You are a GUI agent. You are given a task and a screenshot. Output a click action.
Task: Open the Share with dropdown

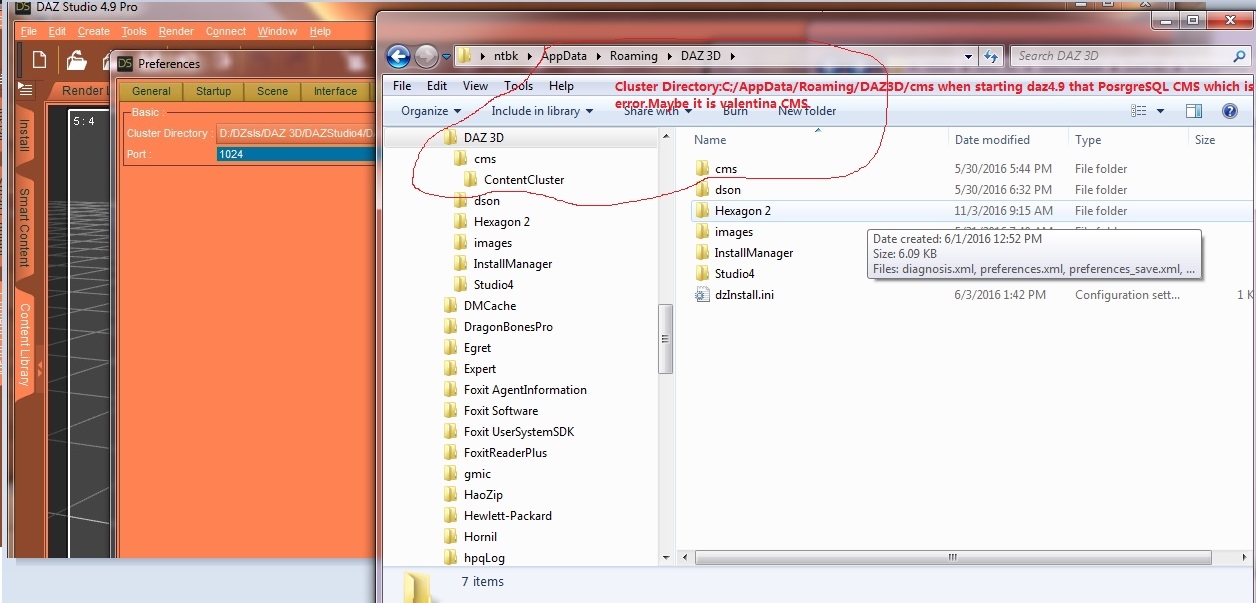658,111
